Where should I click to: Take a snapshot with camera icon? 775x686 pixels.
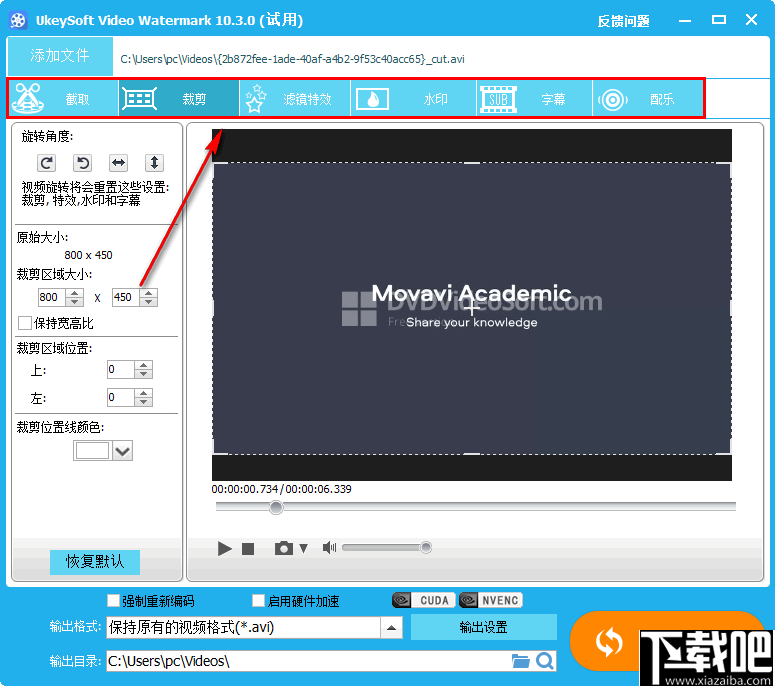(284, 548)
